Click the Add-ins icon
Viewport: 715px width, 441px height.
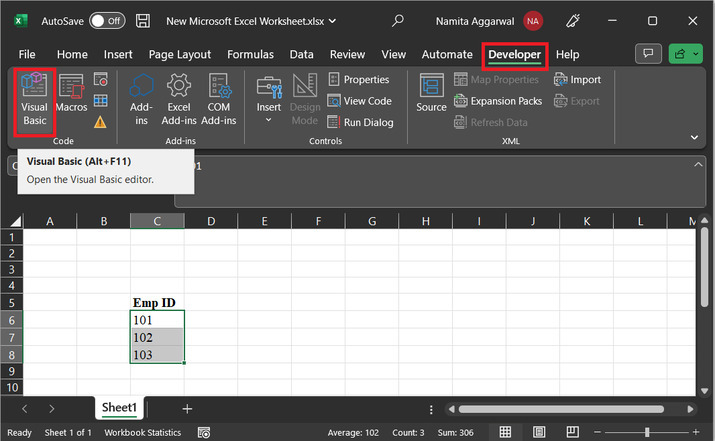[x=141, y=98]
